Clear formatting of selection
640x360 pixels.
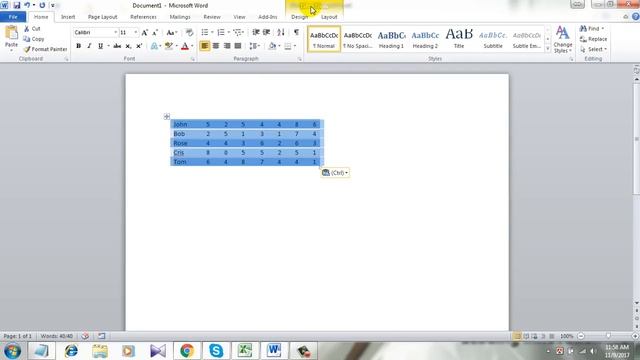(189, 32)
